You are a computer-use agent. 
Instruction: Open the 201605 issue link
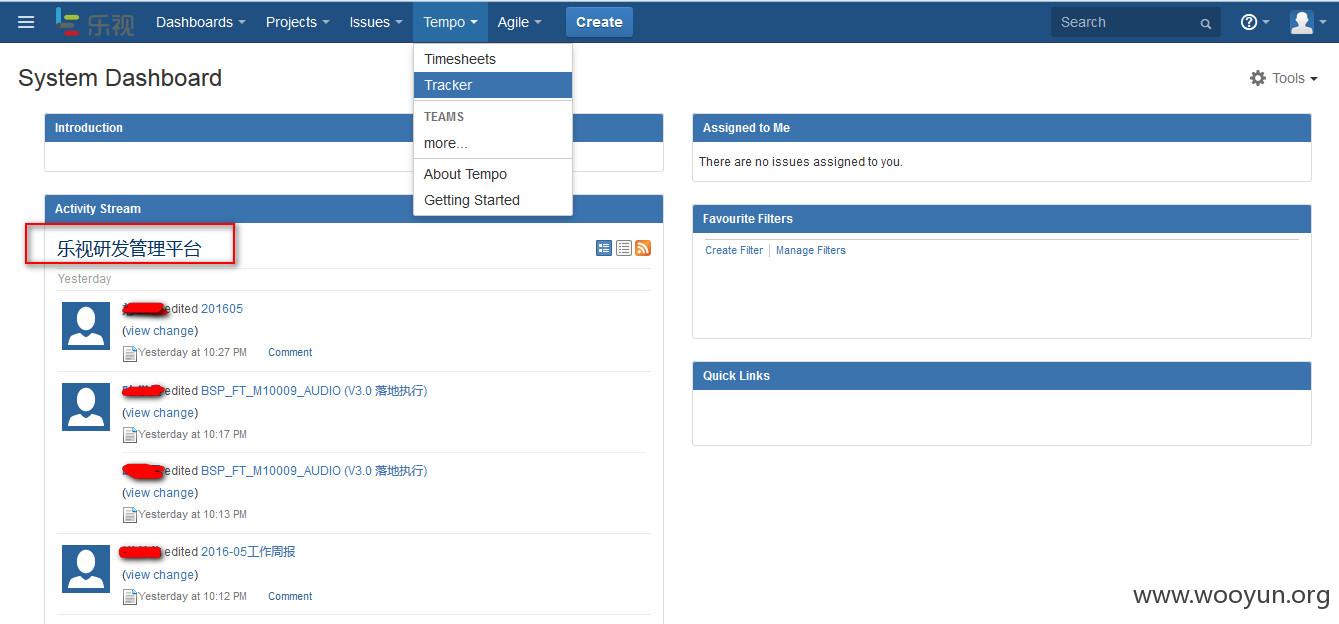pyautogui.click(x=222, y=309)
